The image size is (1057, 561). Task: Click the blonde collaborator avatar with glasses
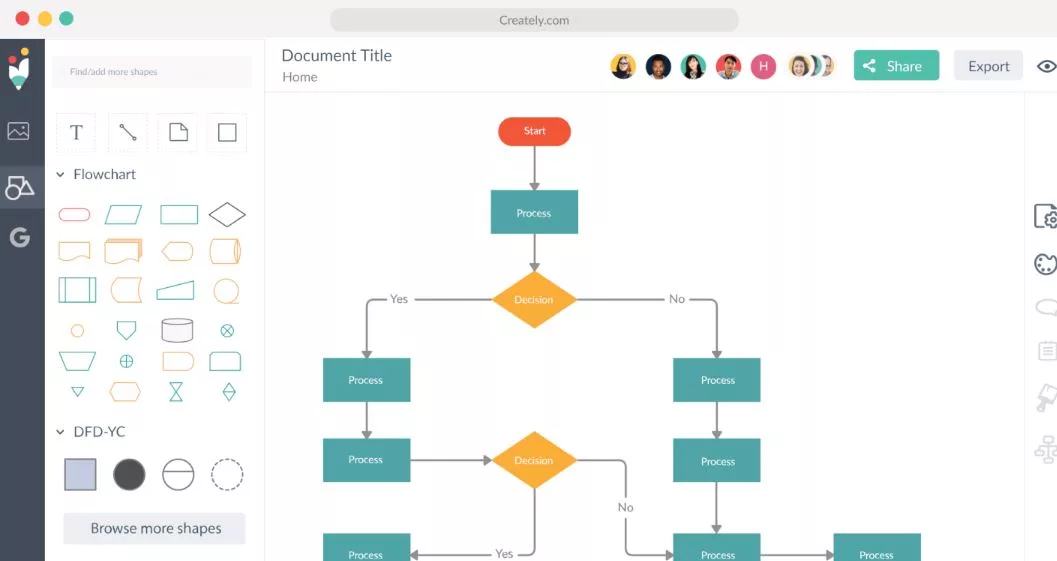click(623, 66)
